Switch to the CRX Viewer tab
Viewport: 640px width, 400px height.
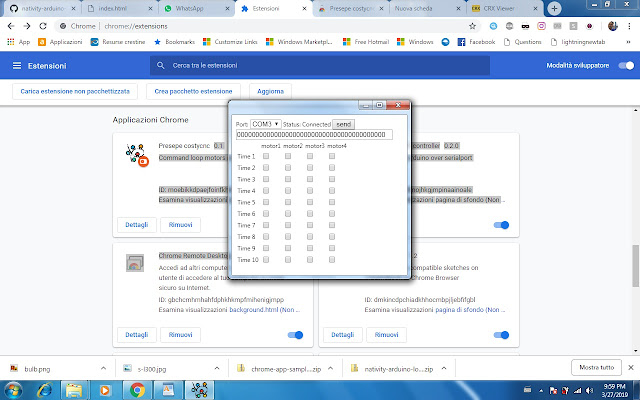point(504,8)
